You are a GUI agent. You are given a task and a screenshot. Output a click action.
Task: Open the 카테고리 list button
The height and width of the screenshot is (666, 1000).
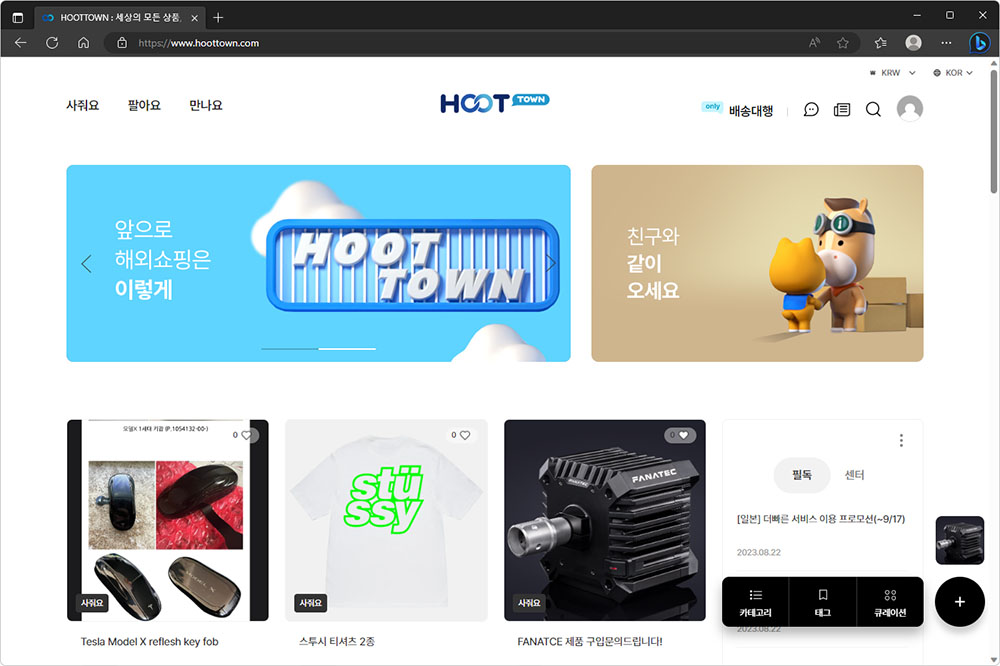click(755, 602)
